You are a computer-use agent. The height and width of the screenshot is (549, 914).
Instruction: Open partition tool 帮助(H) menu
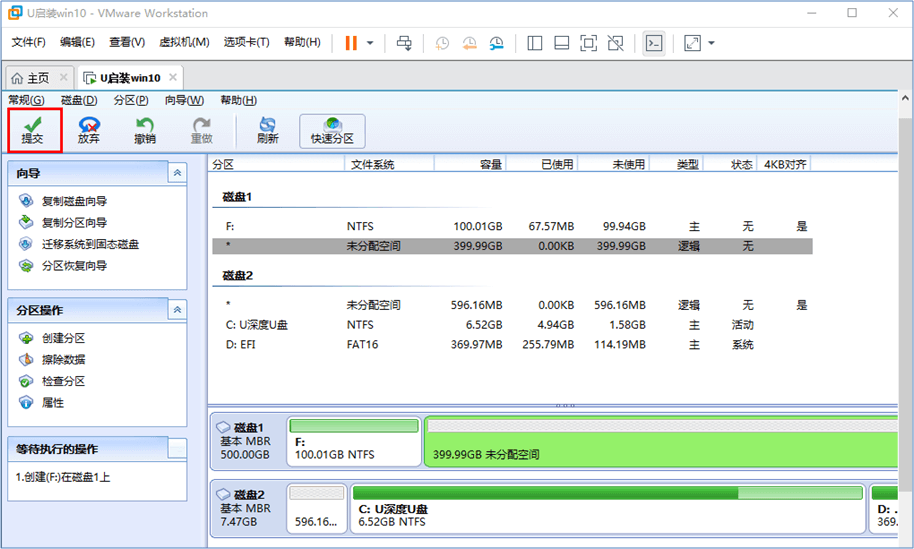(238, 100)
